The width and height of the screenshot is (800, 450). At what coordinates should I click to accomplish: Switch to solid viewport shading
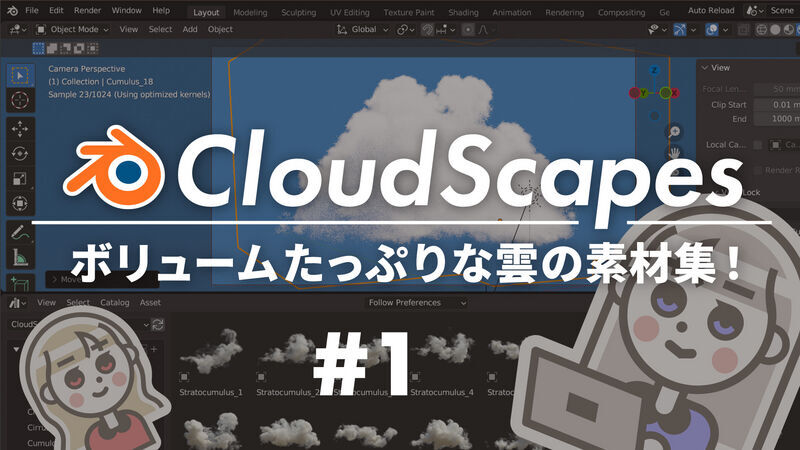775,30
